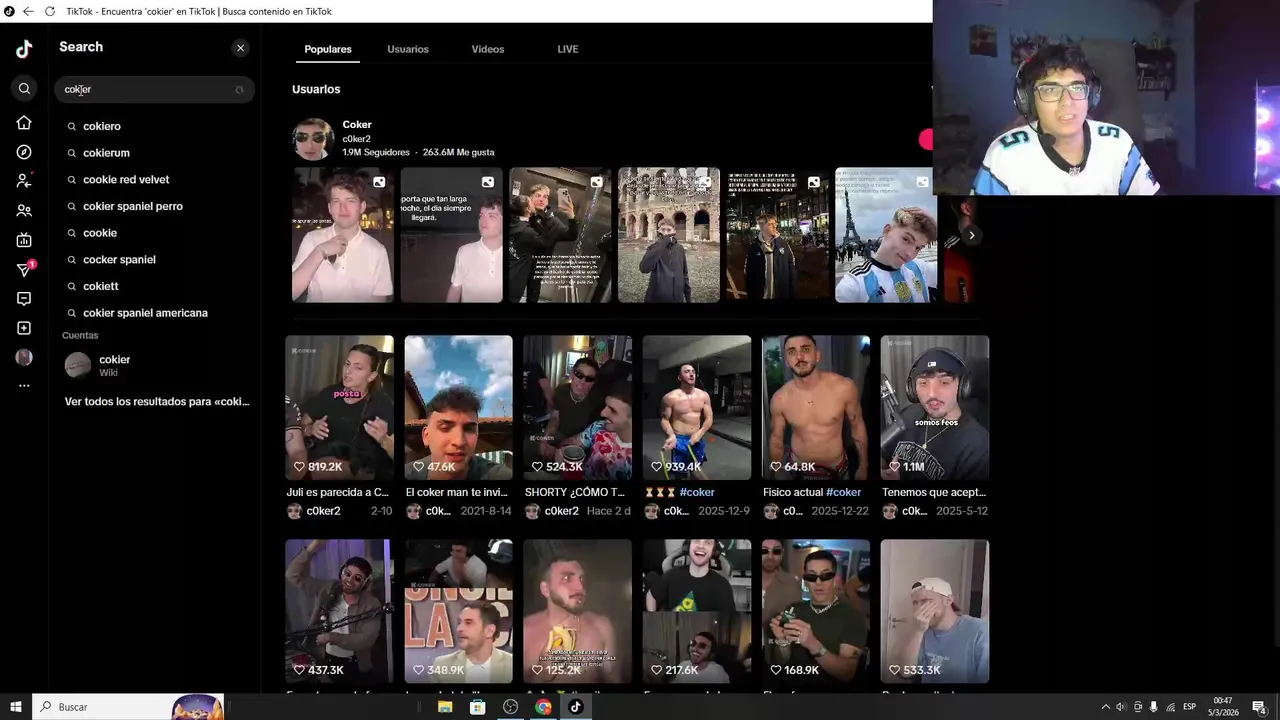Reload the page with refresh icon
1280x720 pixels.
click(50, 11)
